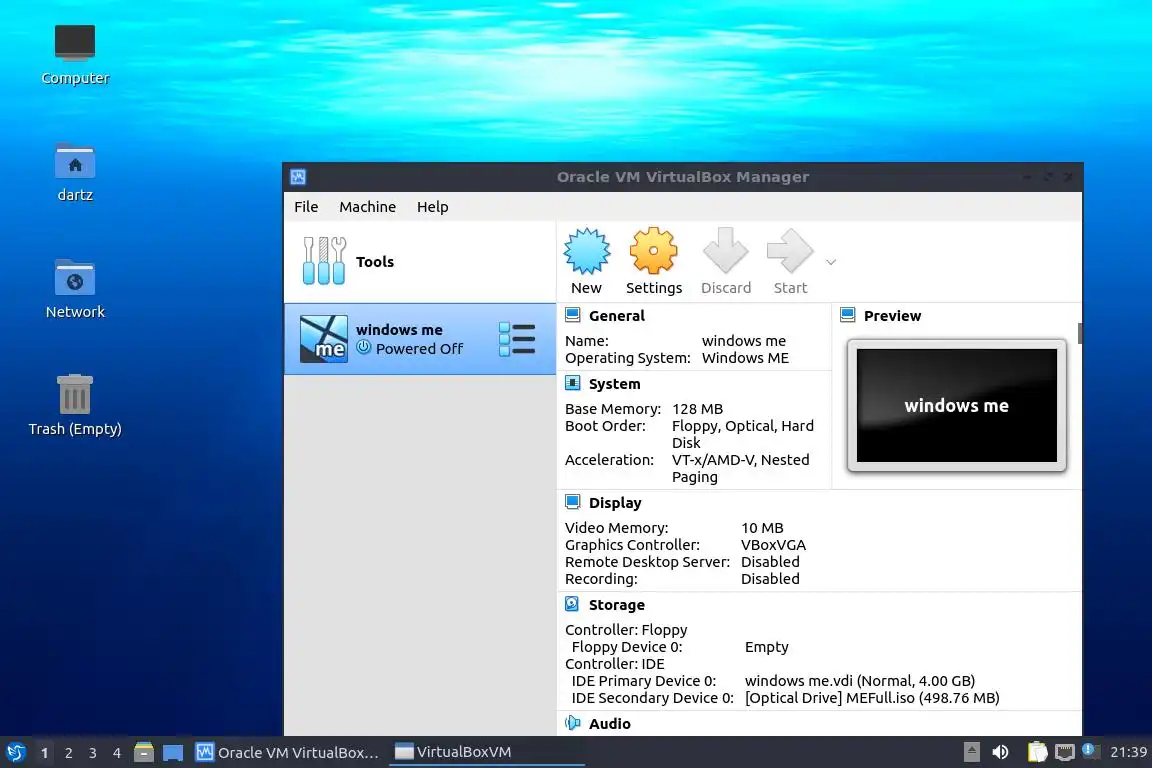Click the windows me preview thumbnail
Image resolution: width=1152 pixels, height=768 pixels.
[x=957, y=405]
